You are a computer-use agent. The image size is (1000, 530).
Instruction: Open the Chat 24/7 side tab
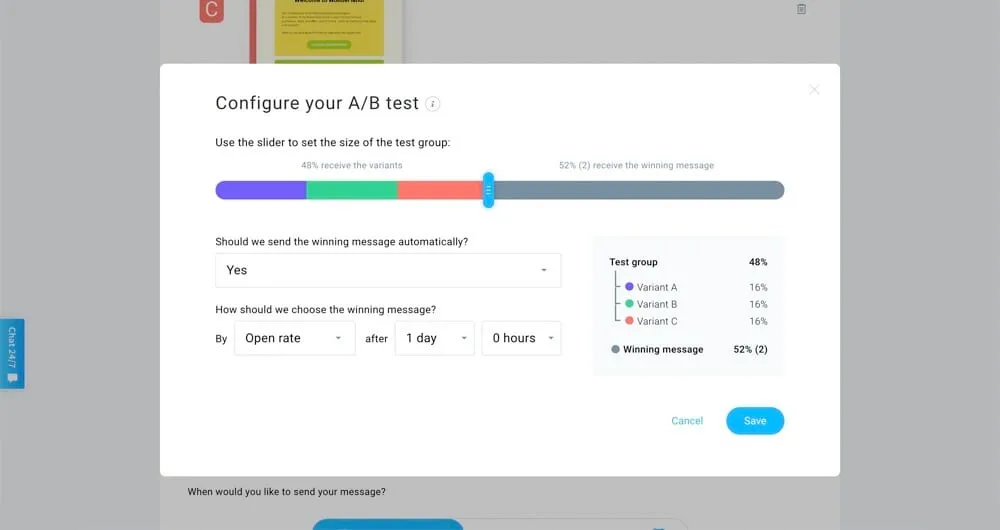point(12,353)
